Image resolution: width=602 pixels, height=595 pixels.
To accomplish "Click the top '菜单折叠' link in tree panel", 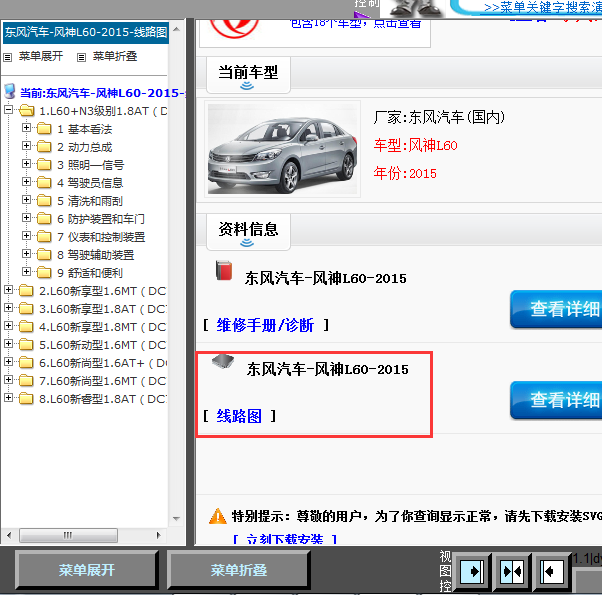I will pyautogui.click(x=115, y=56).
